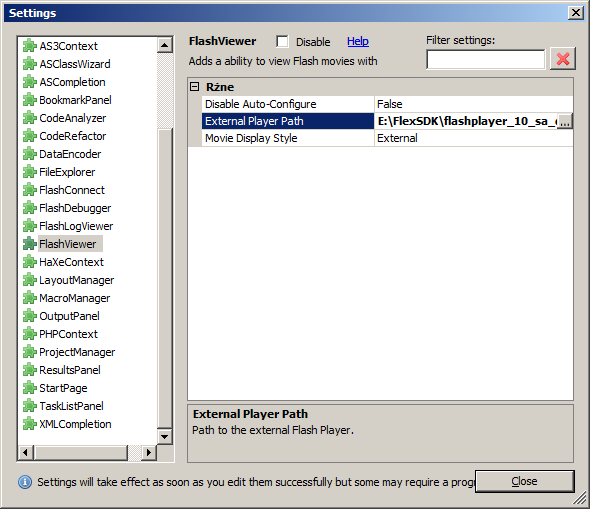Open the Help link
This screenshot has width=590, height=509.
(358, 41)
